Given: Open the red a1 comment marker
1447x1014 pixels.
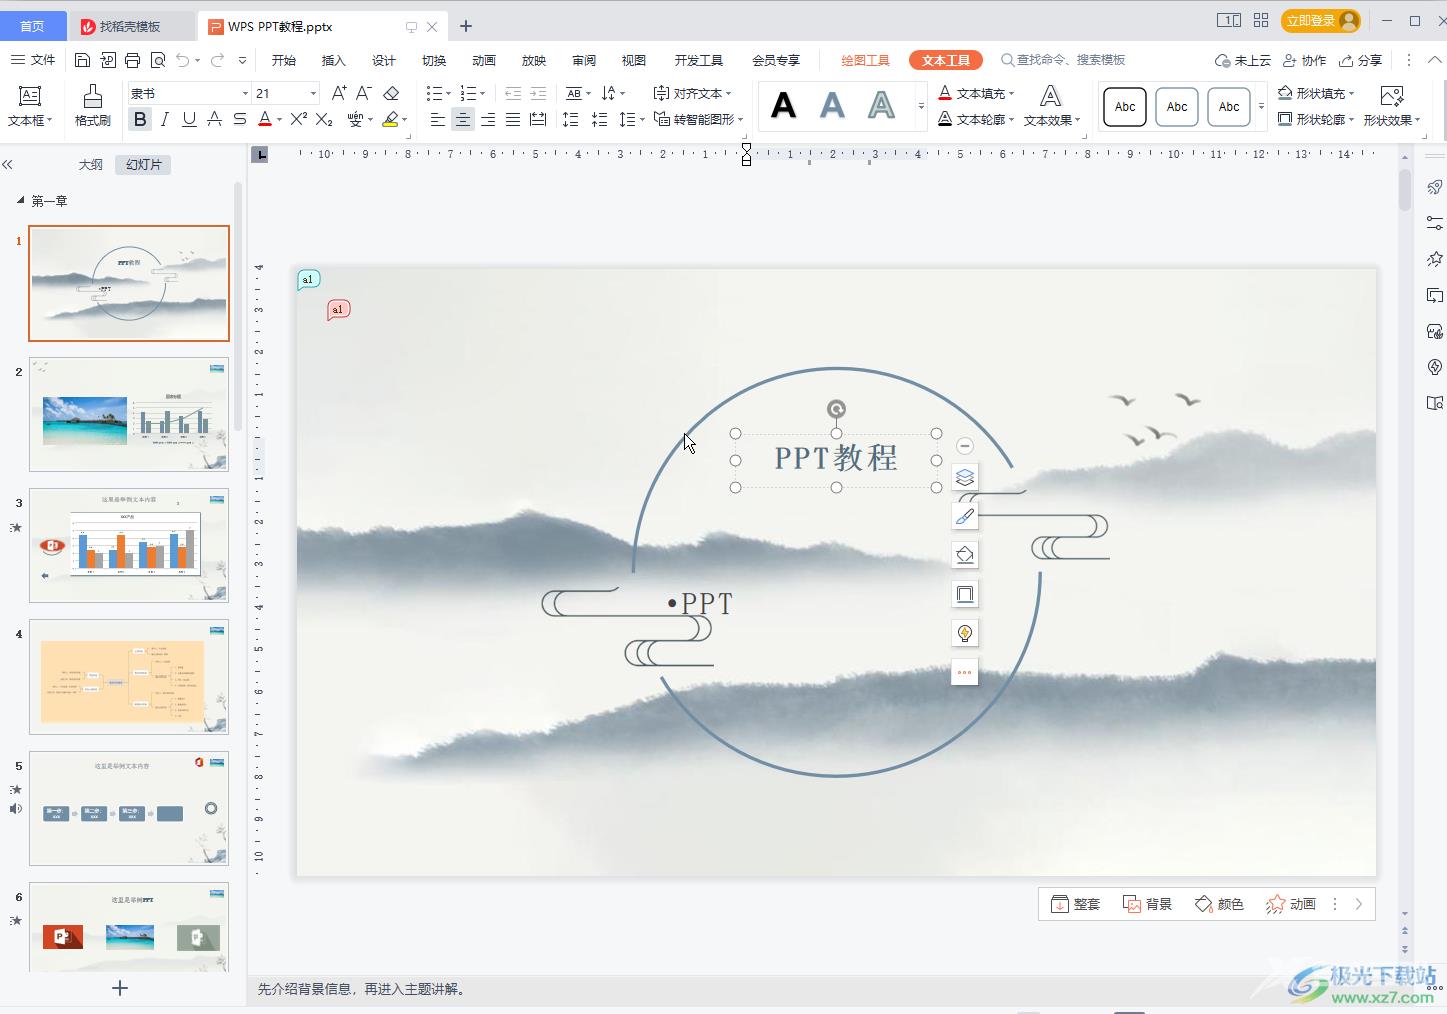Looking at the screenshot, I should tap(338, 310).
